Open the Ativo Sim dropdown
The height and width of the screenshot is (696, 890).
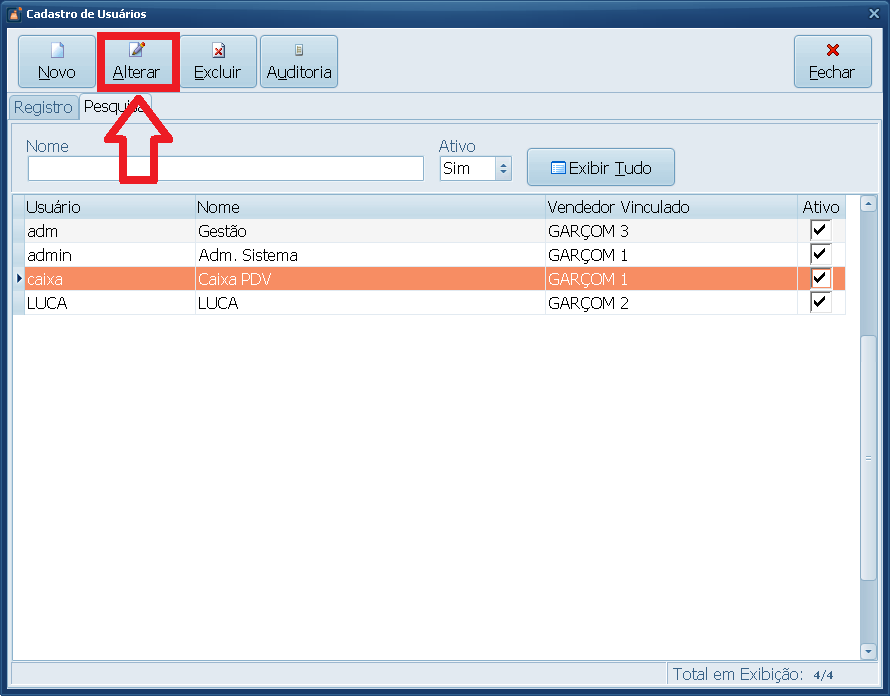tap(503, 169)
